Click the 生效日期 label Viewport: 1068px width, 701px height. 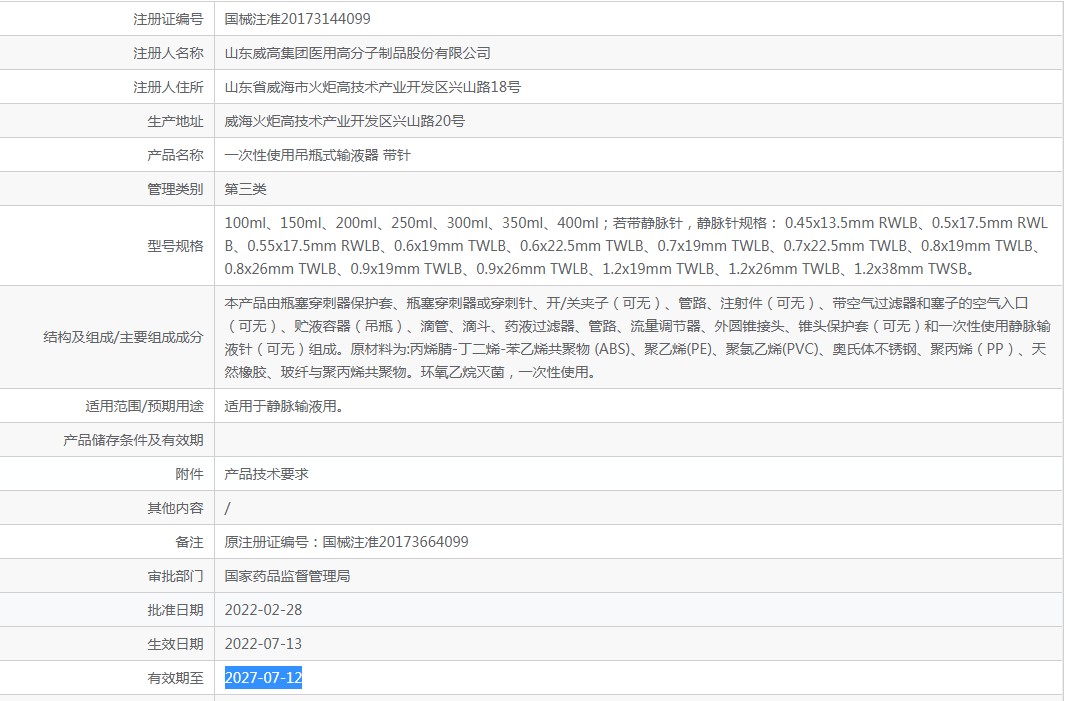click(x=175, y=644)
